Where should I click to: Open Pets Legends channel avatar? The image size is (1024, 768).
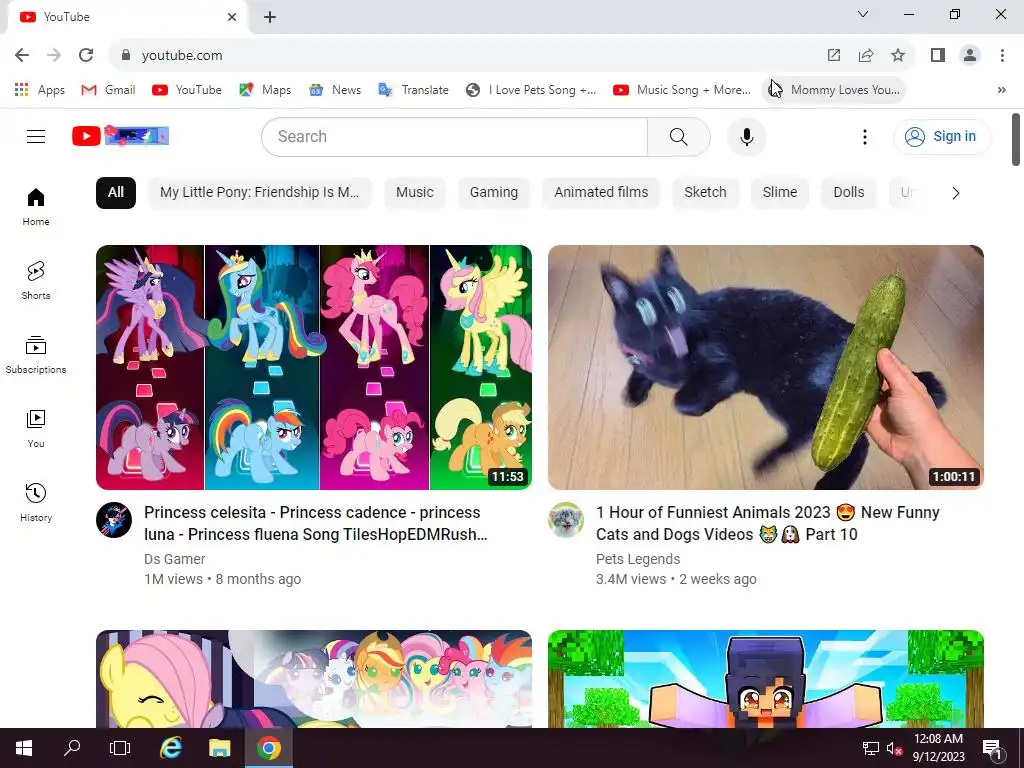566,520
